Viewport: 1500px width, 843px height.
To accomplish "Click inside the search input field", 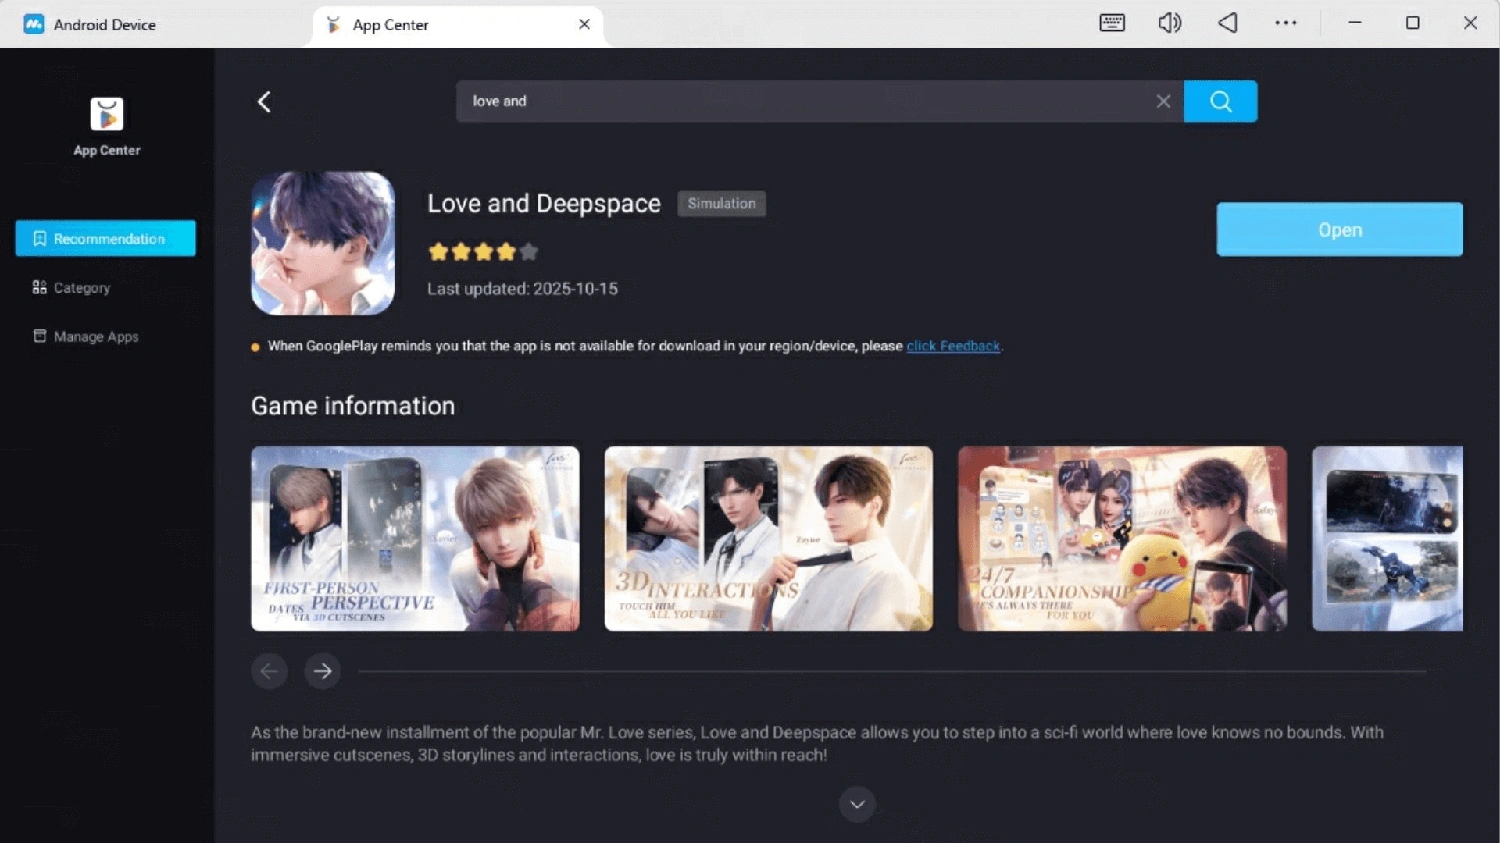I will click(x=800, y=101).
